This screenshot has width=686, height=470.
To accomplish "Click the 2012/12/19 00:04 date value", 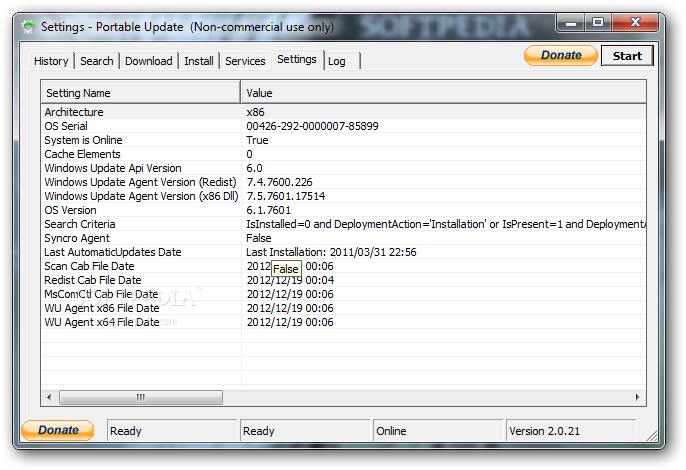I will tap(290, 280).
